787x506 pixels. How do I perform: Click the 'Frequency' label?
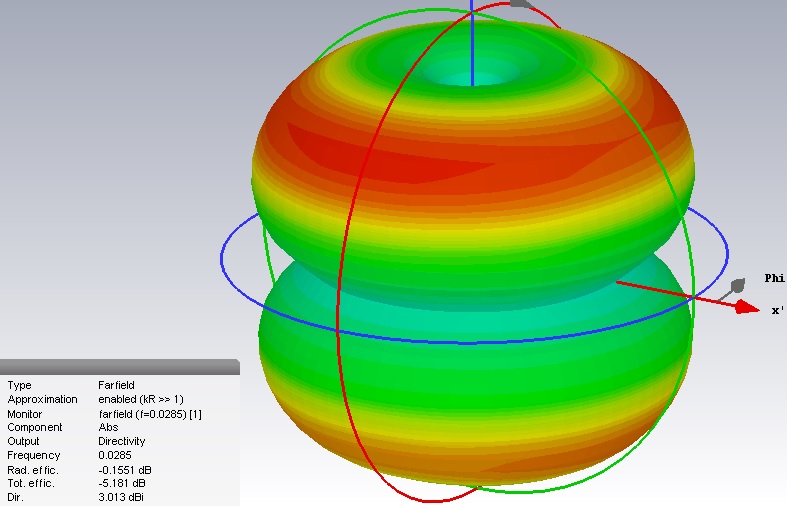34,455
